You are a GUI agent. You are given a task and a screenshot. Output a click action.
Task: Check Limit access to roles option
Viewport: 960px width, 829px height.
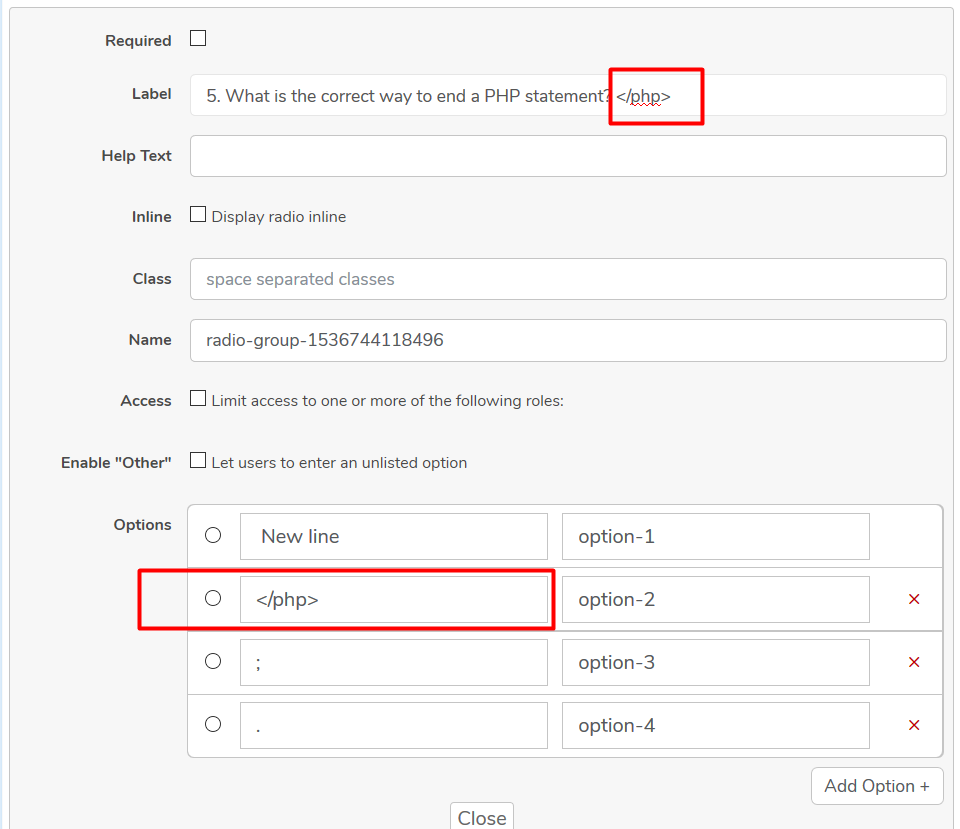pos(197,397)
